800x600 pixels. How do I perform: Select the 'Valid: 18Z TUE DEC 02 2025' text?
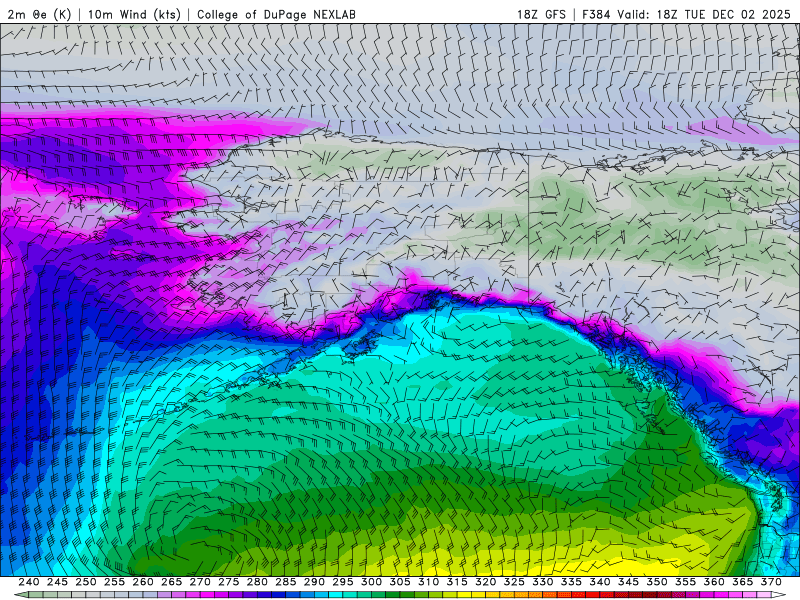point(704,14)
